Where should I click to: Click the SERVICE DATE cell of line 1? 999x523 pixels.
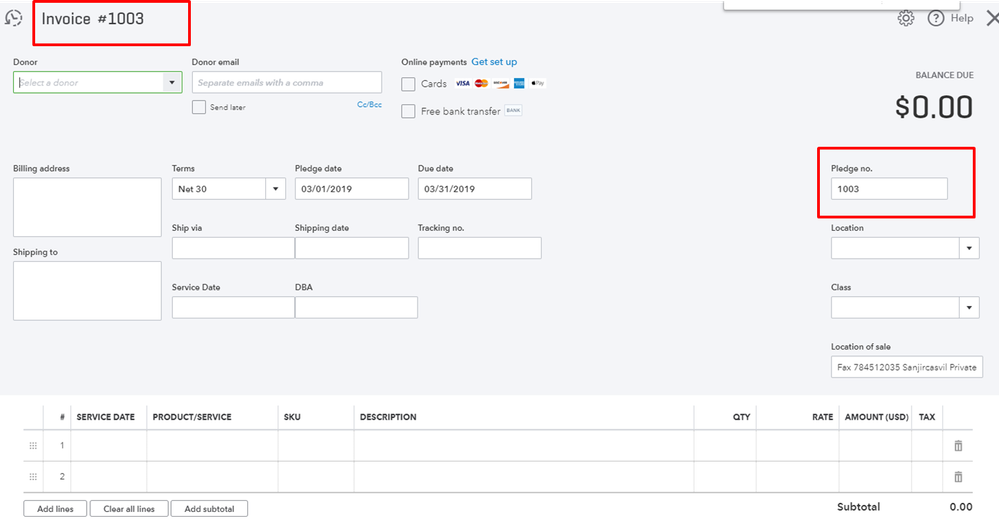click(108, 445)
